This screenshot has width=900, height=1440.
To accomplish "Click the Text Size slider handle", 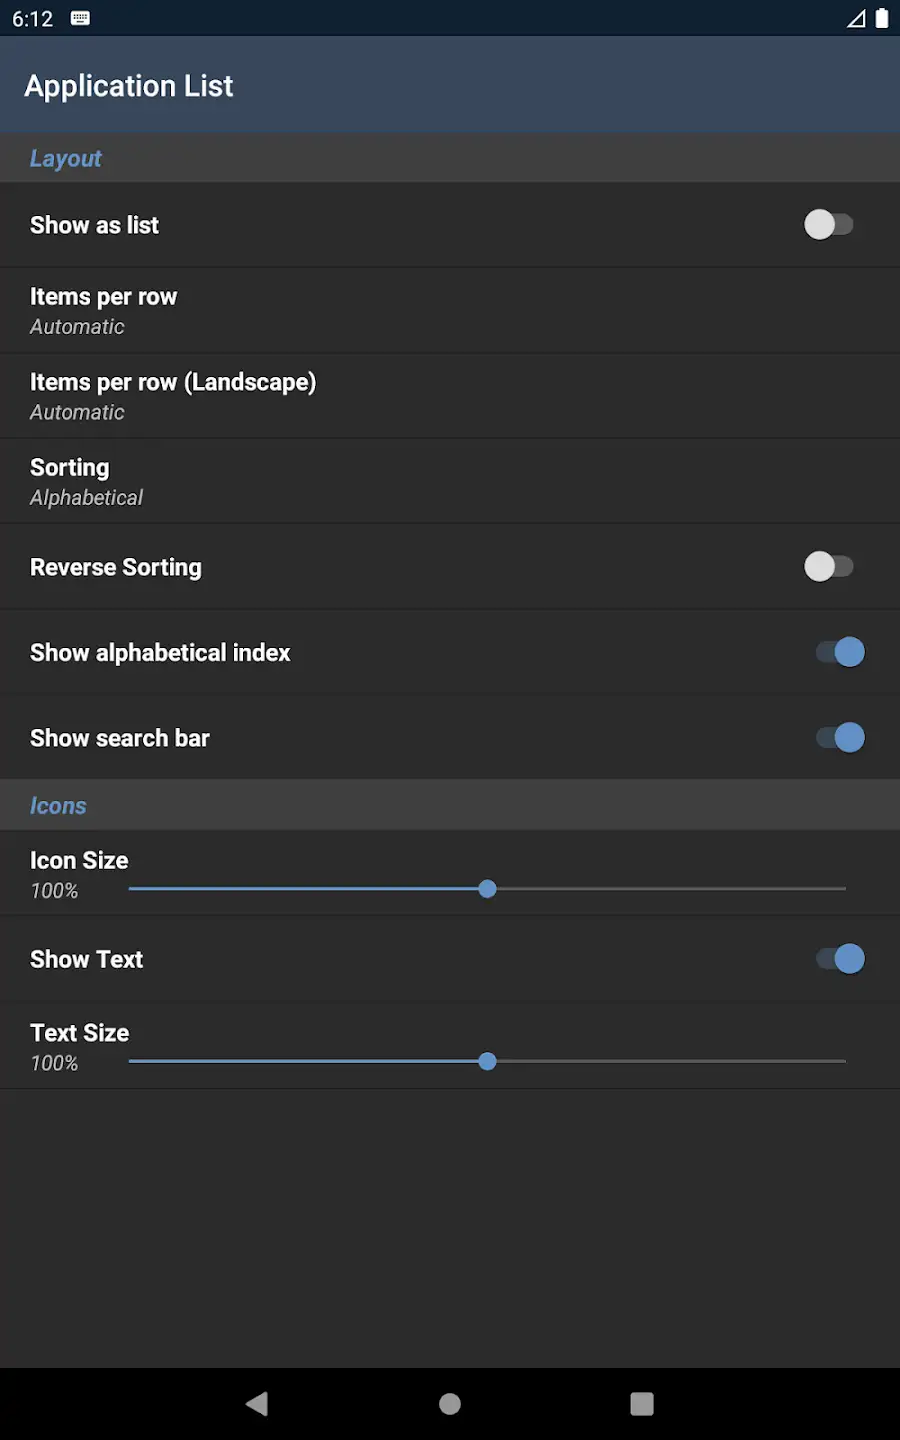I will click(x=487, y=1061).
